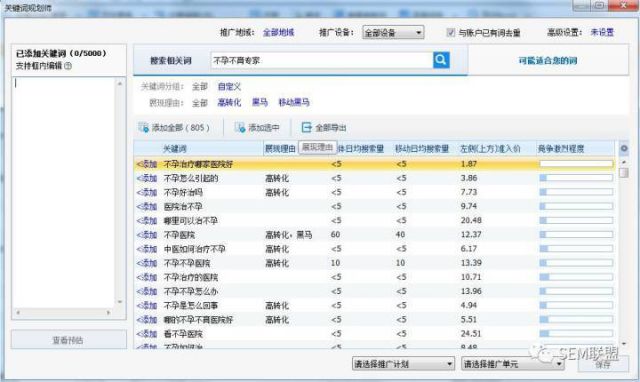Filter display reason by 移动黑马
The image size is (640, 382).
pyautogui.click(x=294, y=102)
